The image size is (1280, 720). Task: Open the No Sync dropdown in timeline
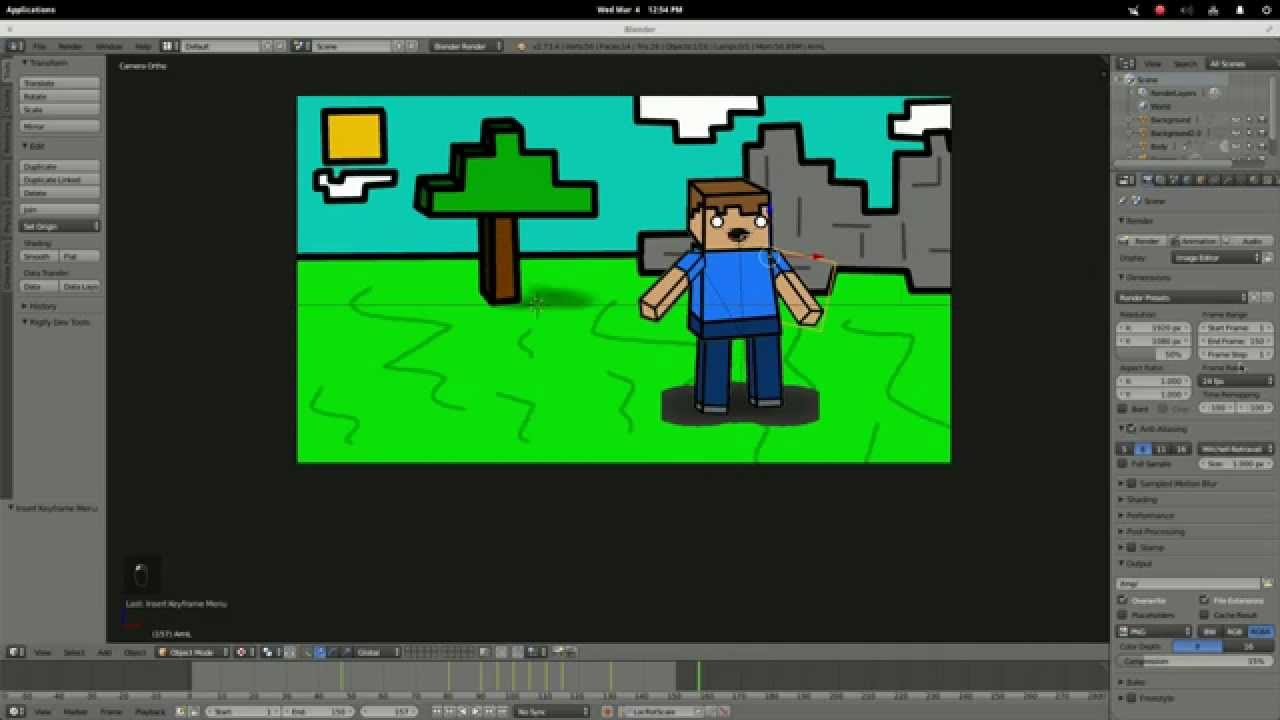tap(551, 711)
